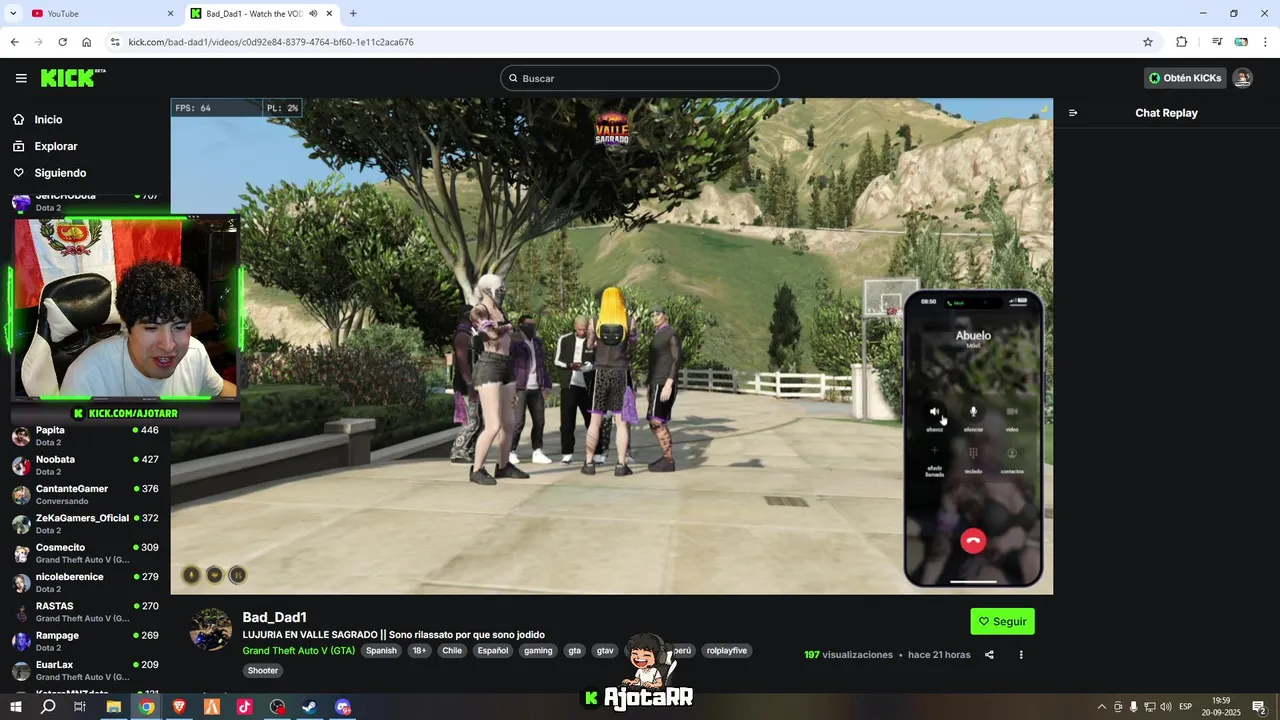Screen dimensions: 1280x720
Task: Open the Kick hamburger sidebar menu
Action: [21, 78]
